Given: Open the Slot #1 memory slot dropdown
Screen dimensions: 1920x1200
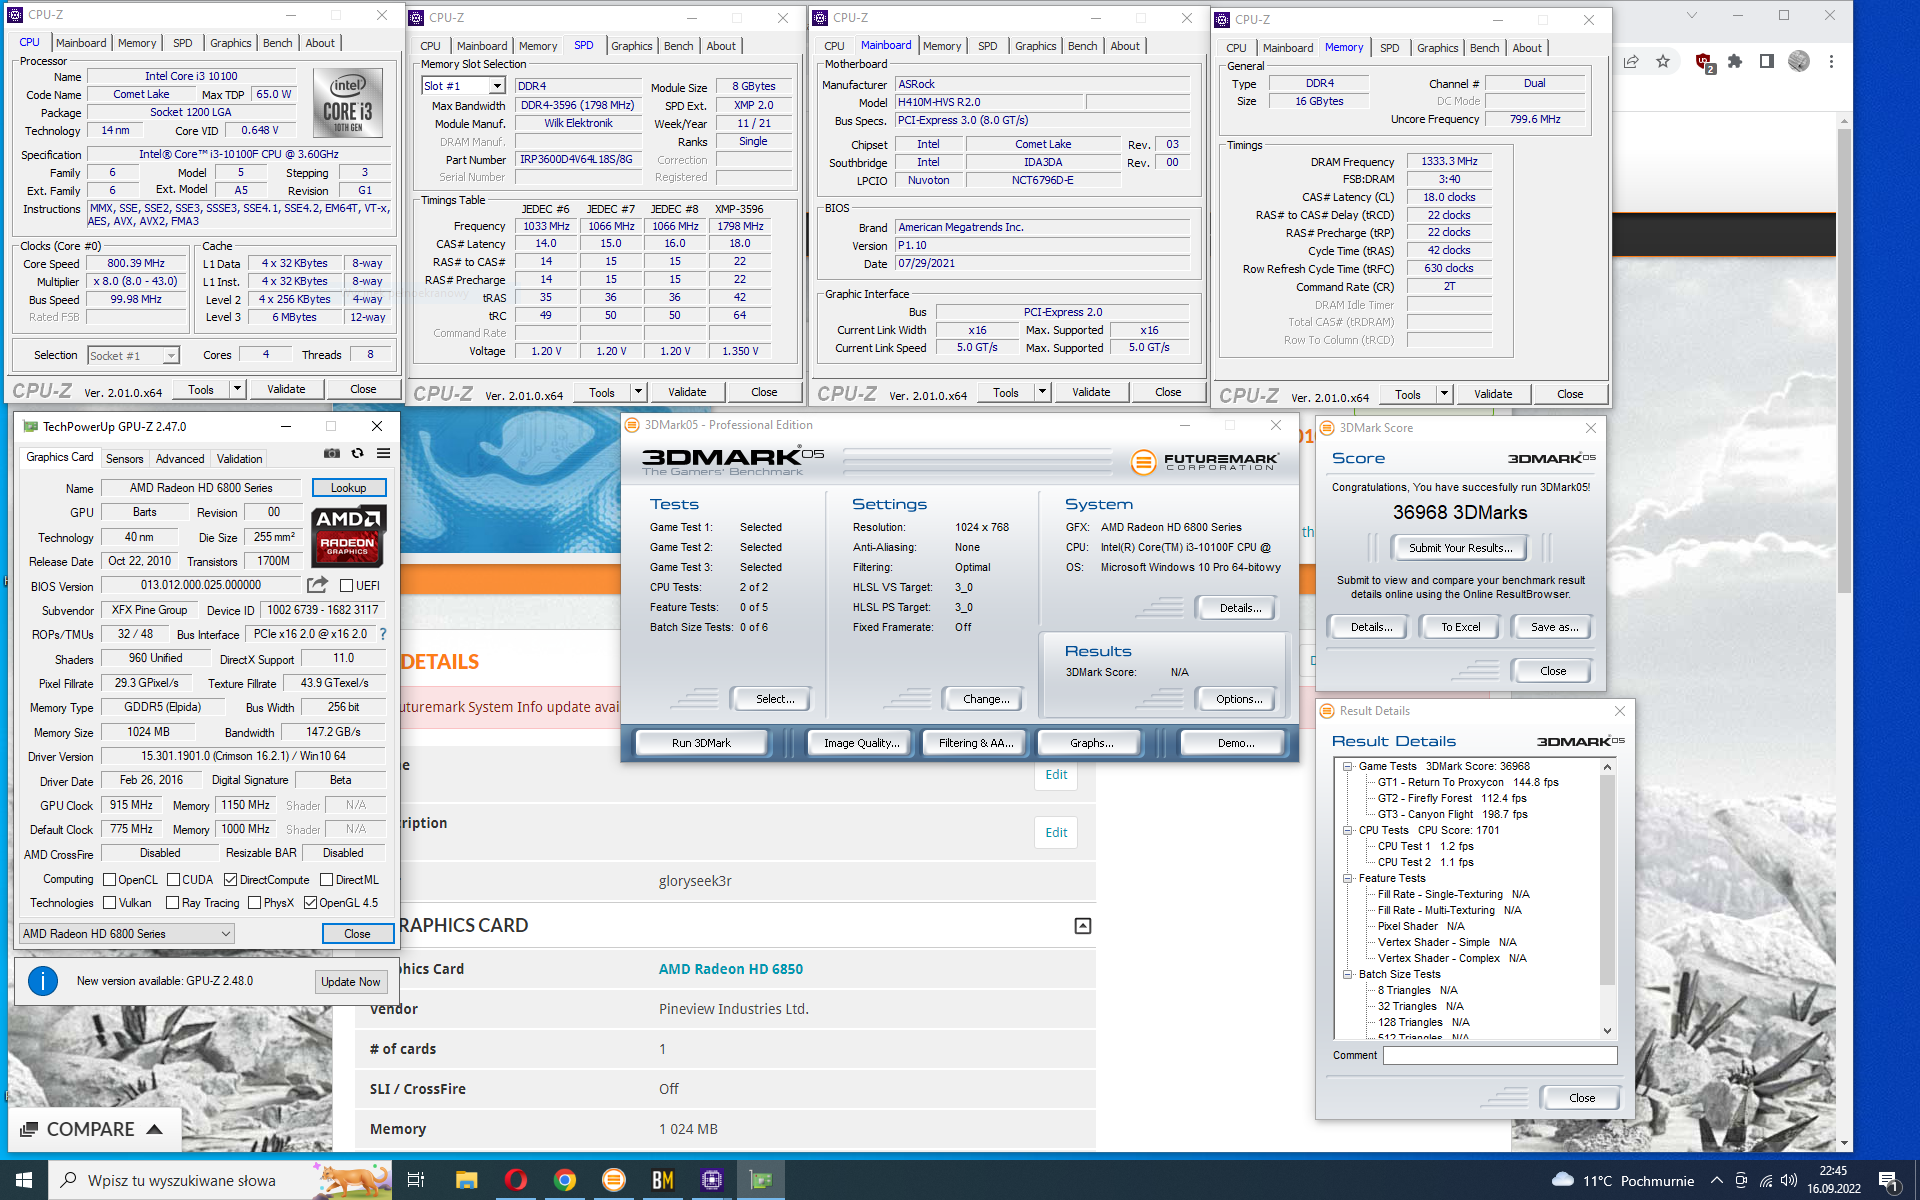Looking at the screenshot, I should (464, 86).
